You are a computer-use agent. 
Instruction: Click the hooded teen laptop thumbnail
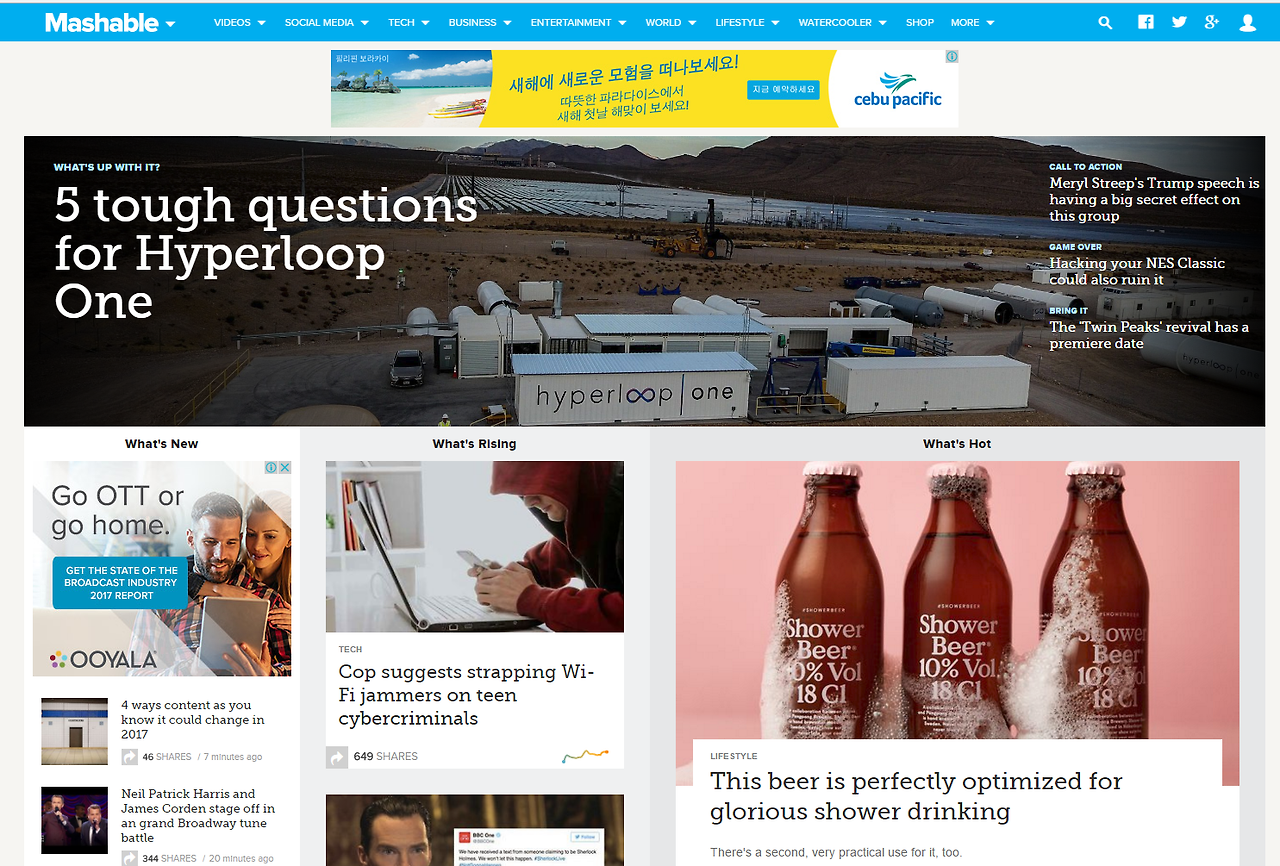tap(475, 546)
